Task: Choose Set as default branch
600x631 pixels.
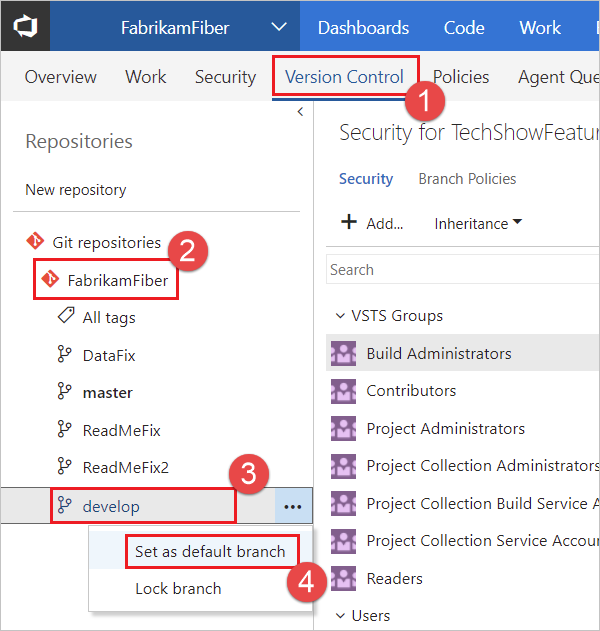Action: click(x=210, y=551)
